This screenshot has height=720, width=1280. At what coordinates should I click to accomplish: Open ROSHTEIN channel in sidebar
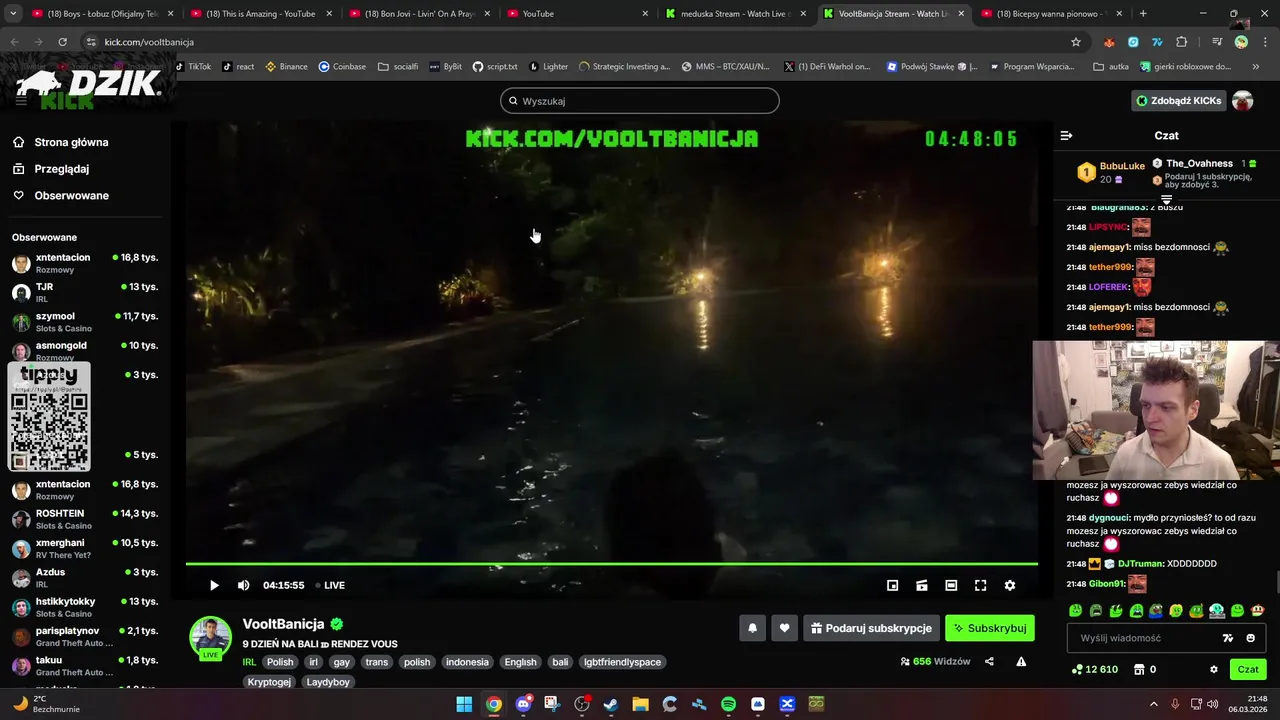point(85,518)
